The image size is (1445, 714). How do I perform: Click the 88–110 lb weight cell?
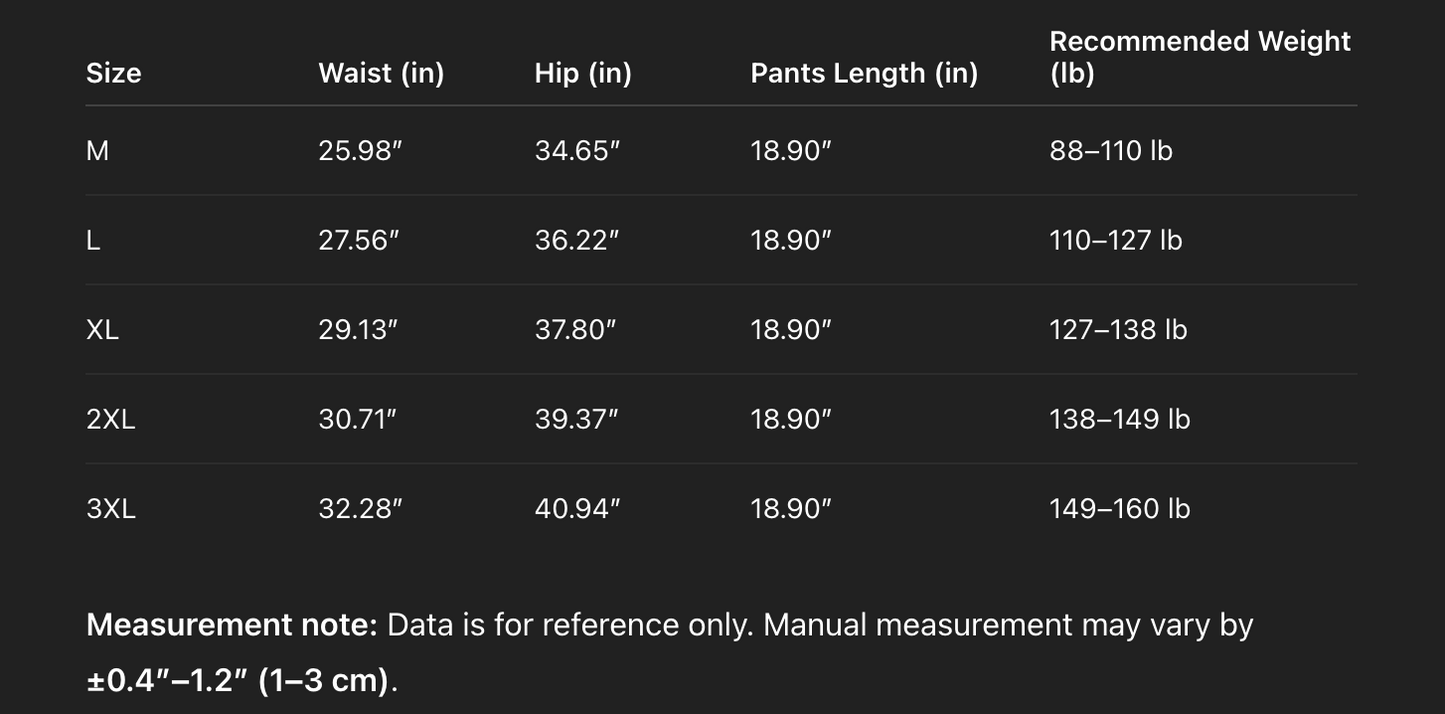1110,151
